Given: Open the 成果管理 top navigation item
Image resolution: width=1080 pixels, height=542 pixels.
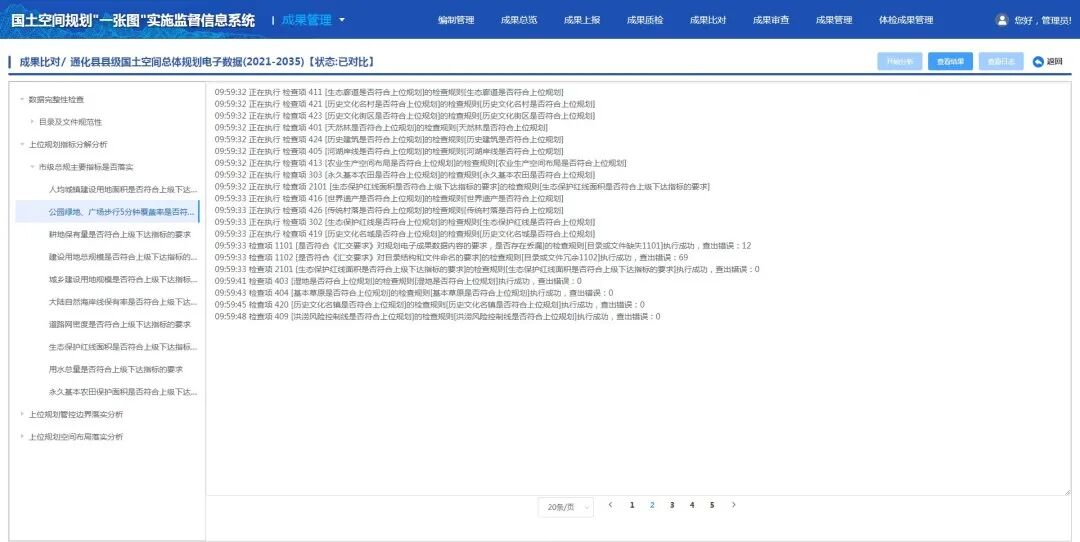Looking at the screenshot, I should coord(834,20).
